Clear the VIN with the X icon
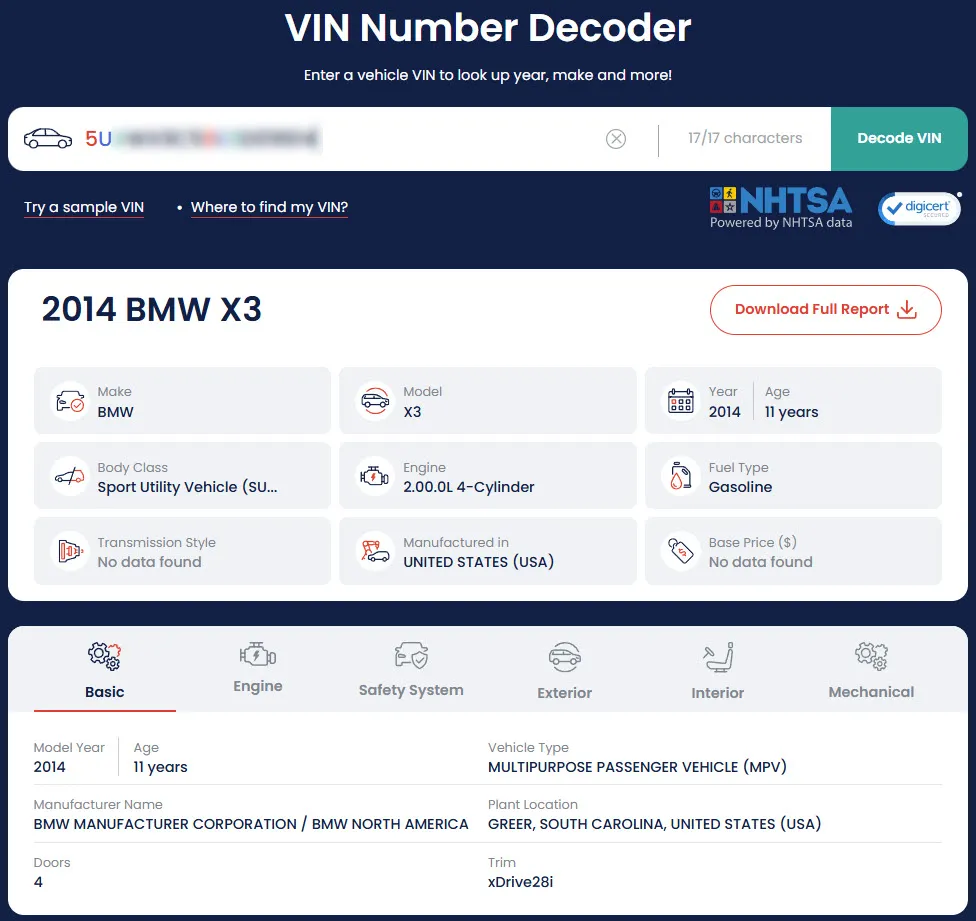 point(616,139)
